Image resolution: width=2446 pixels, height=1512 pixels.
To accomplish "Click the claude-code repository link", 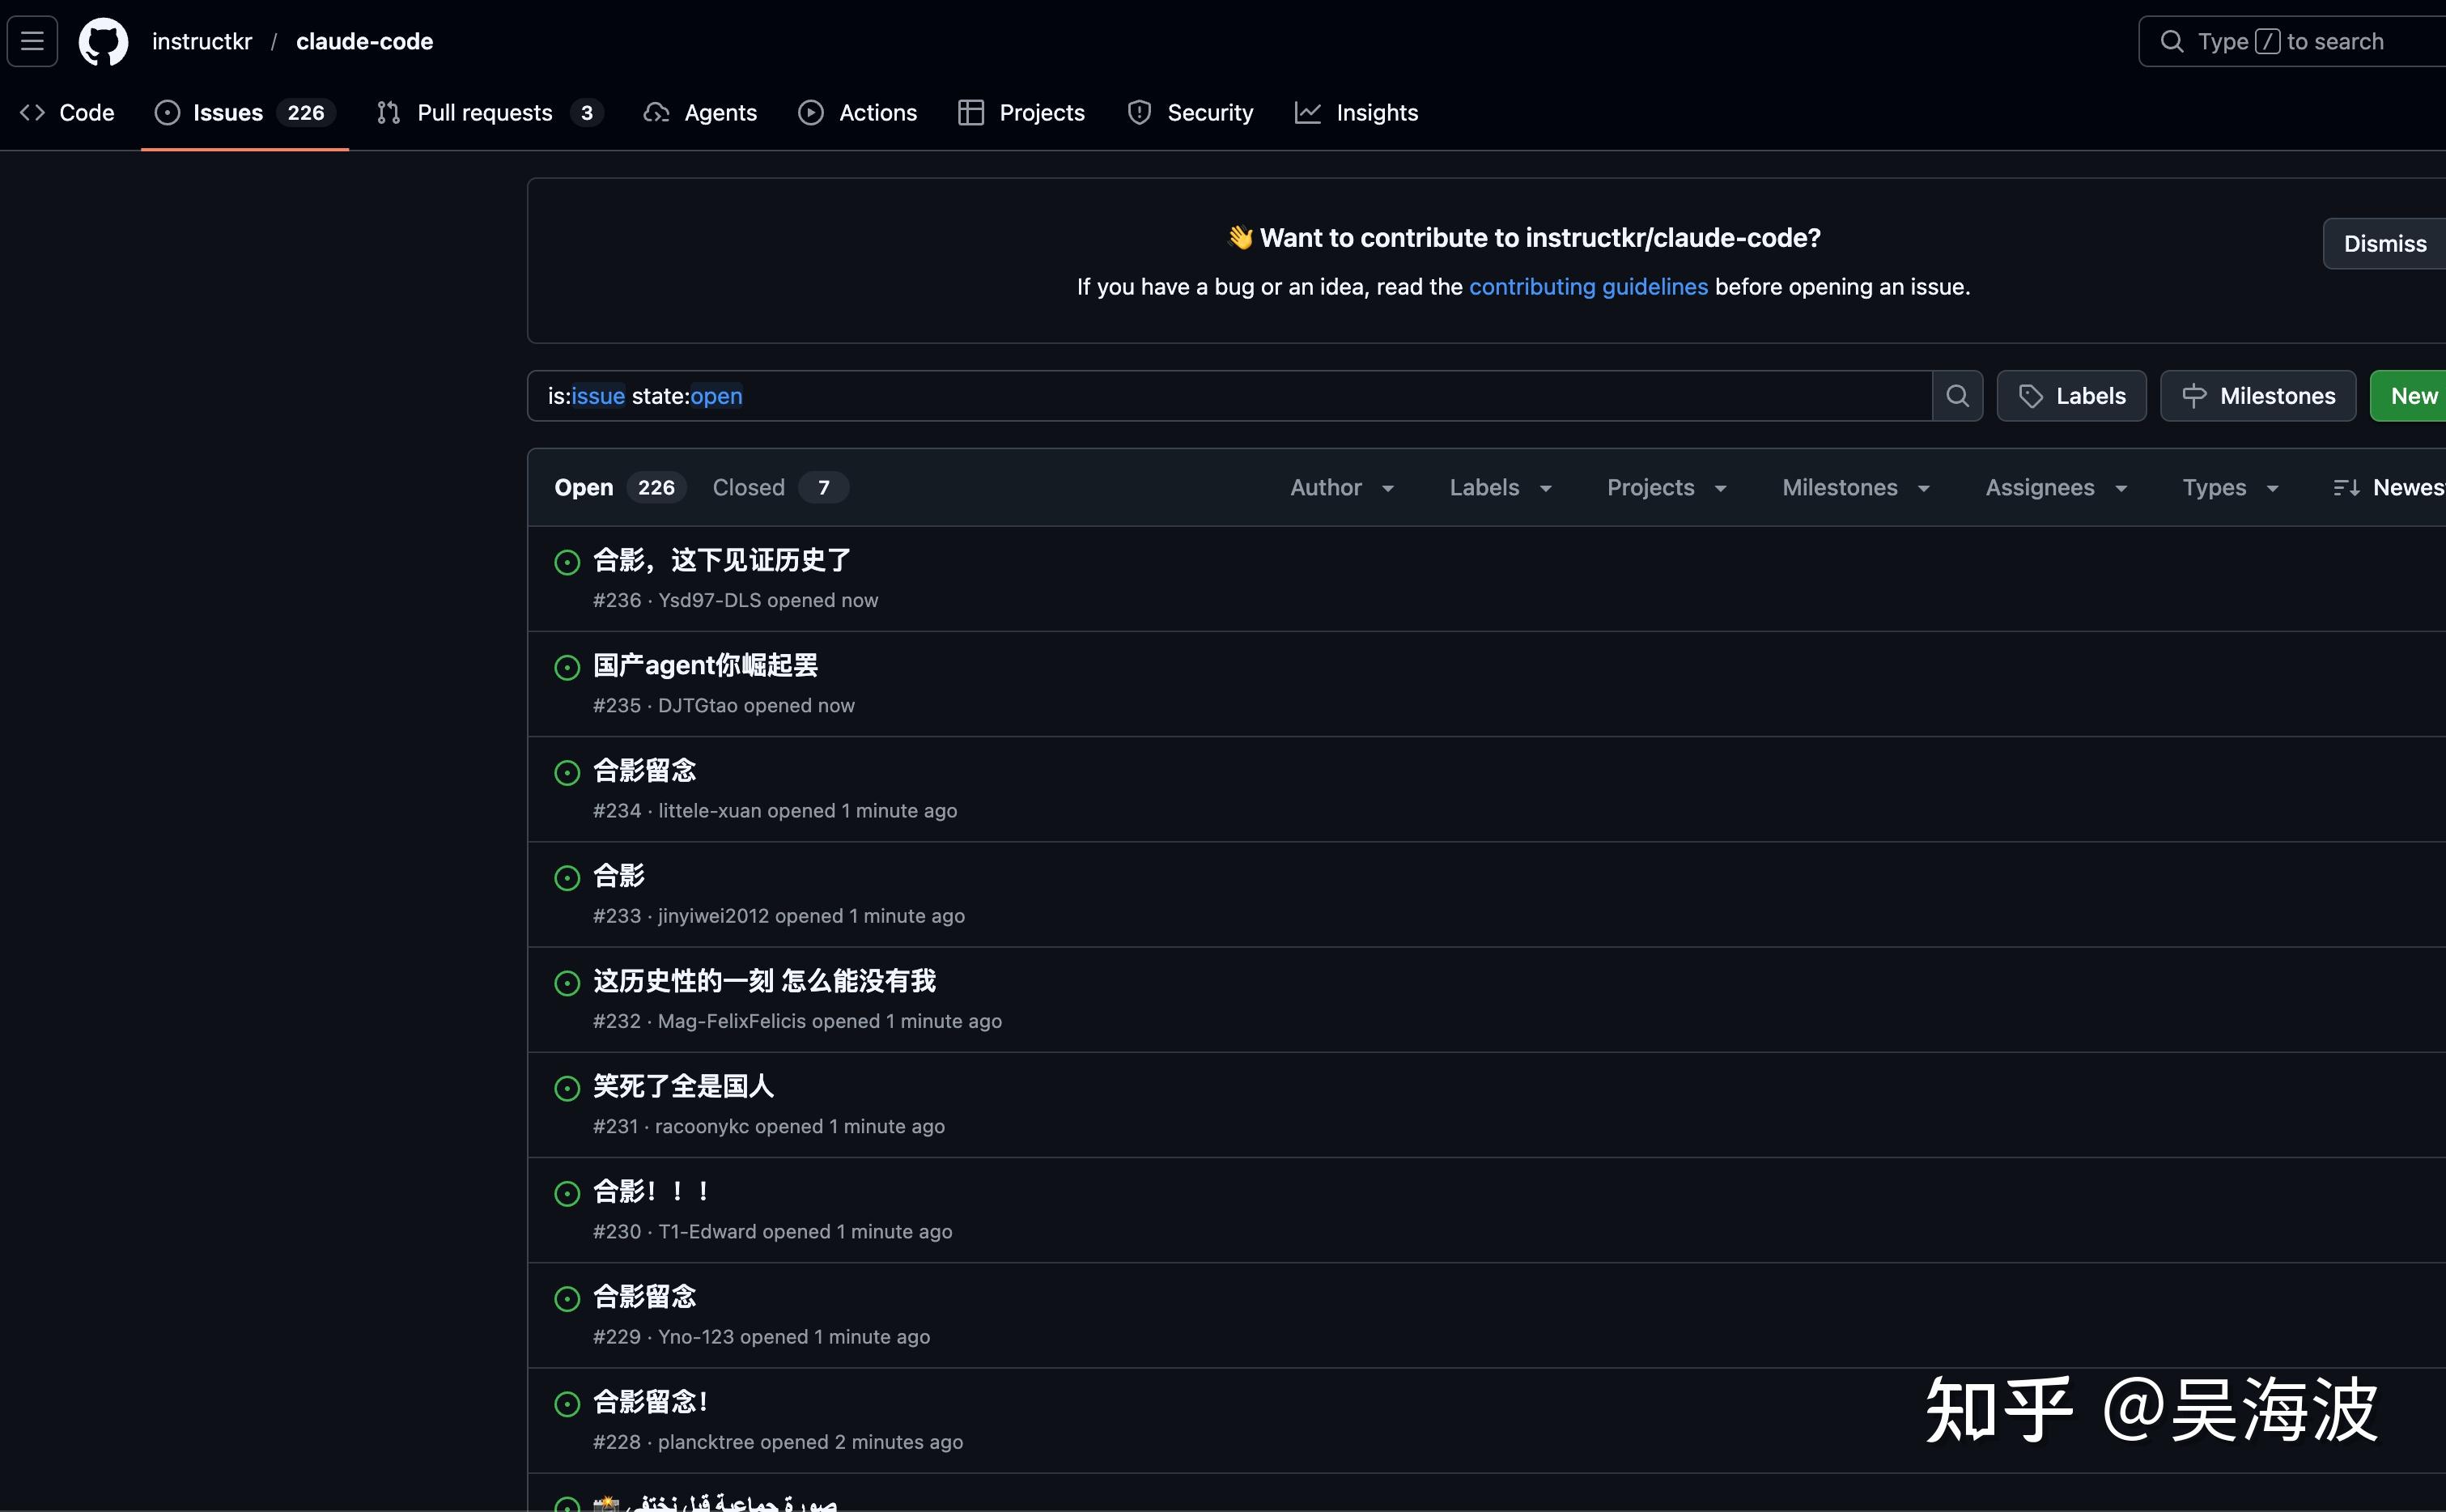I will tap(365, 41).
